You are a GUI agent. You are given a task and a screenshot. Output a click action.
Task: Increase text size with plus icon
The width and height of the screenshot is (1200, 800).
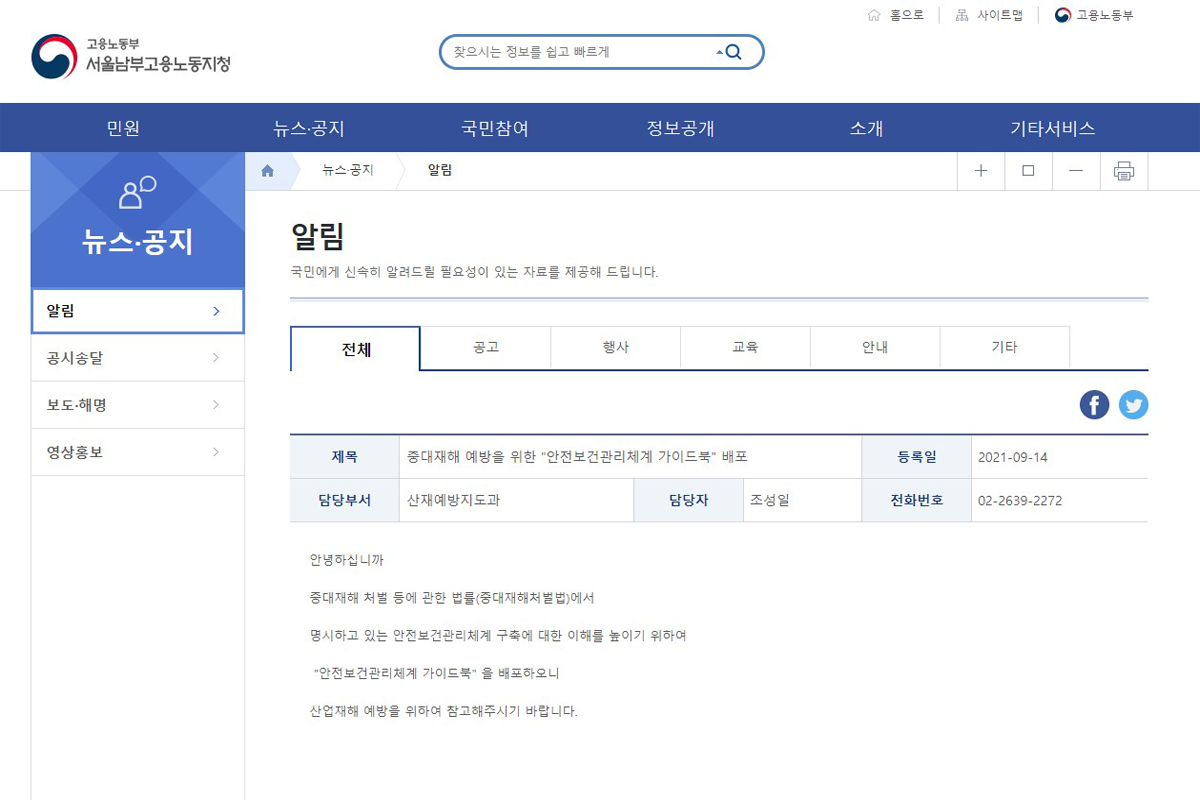(981, 171)
